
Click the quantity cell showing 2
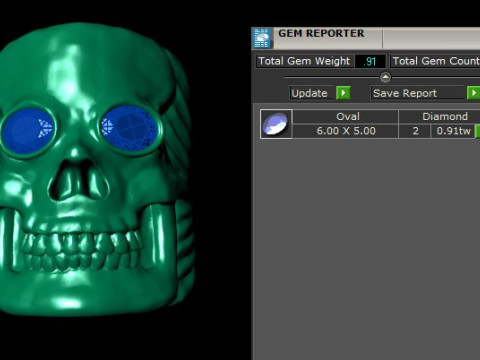click(x=415, y=131)
